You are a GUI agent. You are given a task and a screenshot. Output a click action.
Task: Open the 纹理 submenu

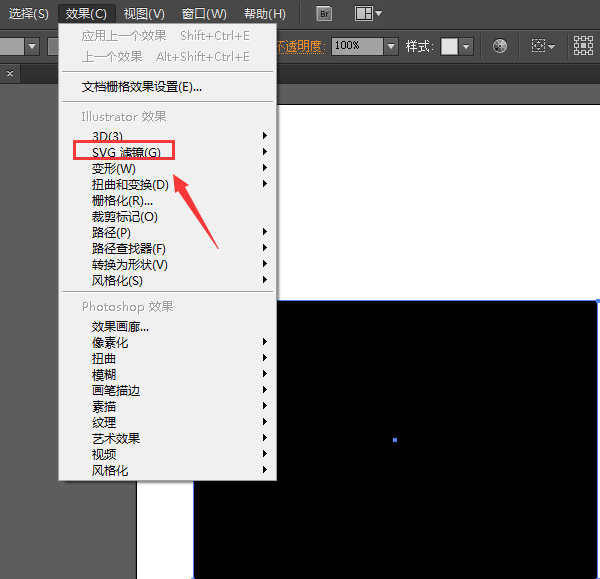tap(168, 422)
